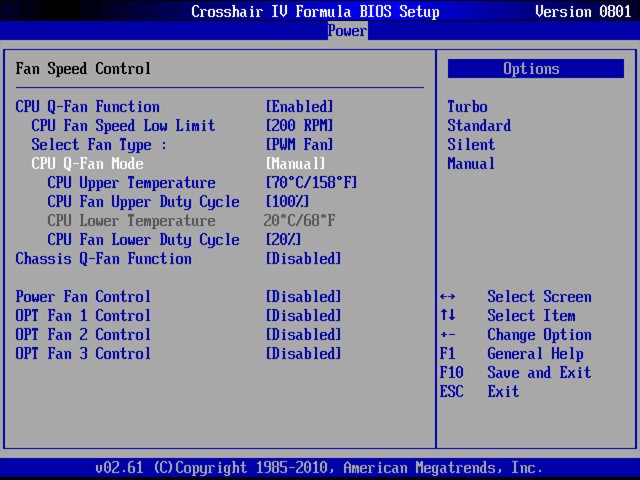Click the Change Option help text
This screenshot has height=480, width=640.
(x=539, y=335)
